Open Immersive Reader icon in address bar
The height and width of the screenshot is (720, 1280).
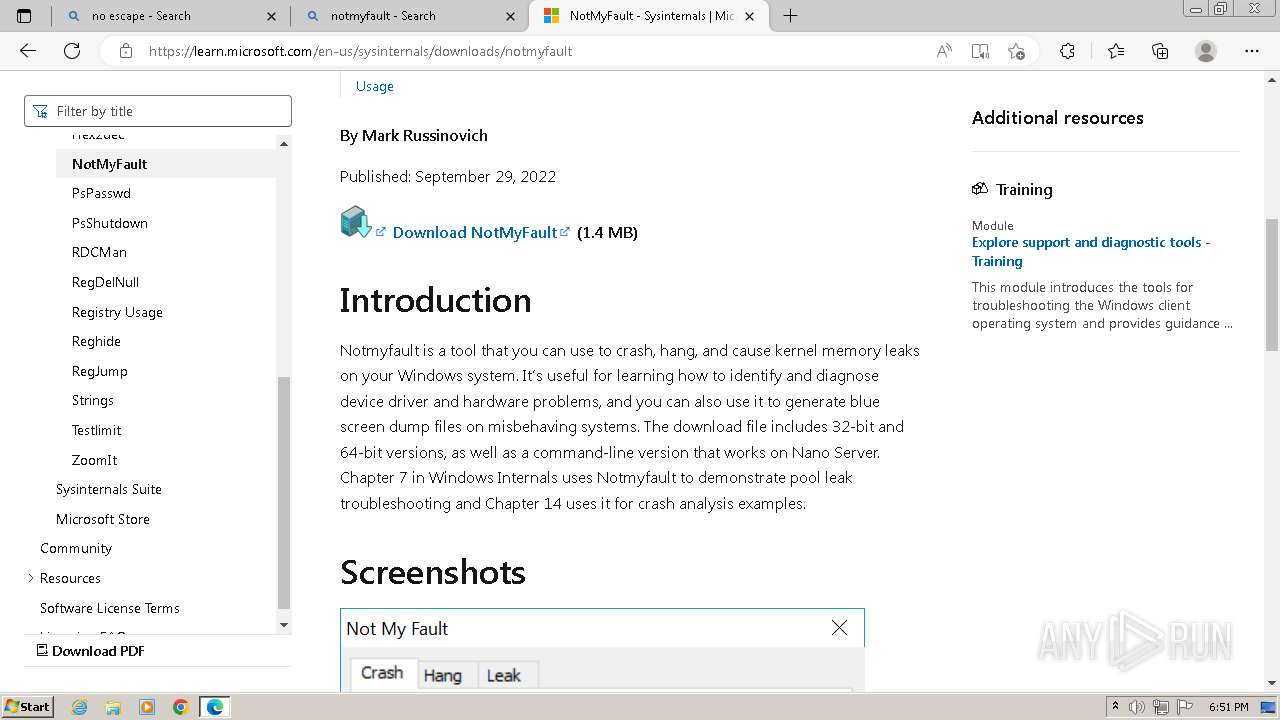pos(980,51)
